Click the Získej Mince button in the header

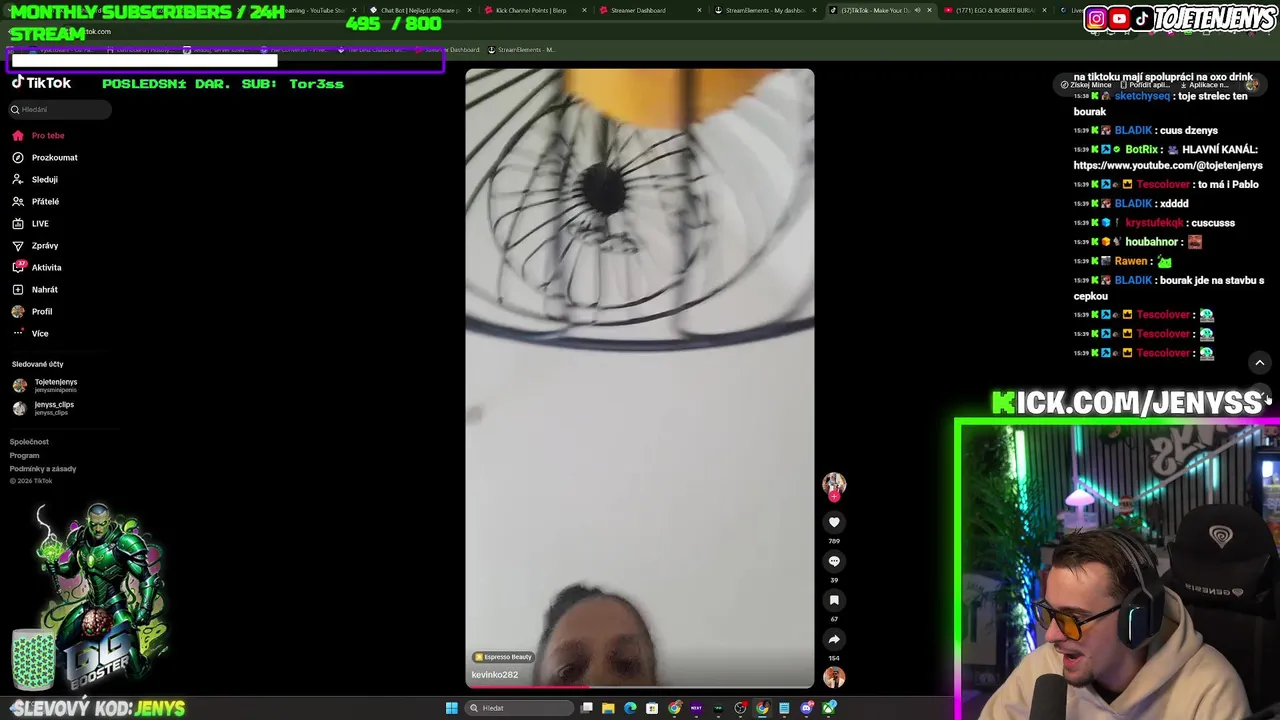click(x=1087, y=85)
